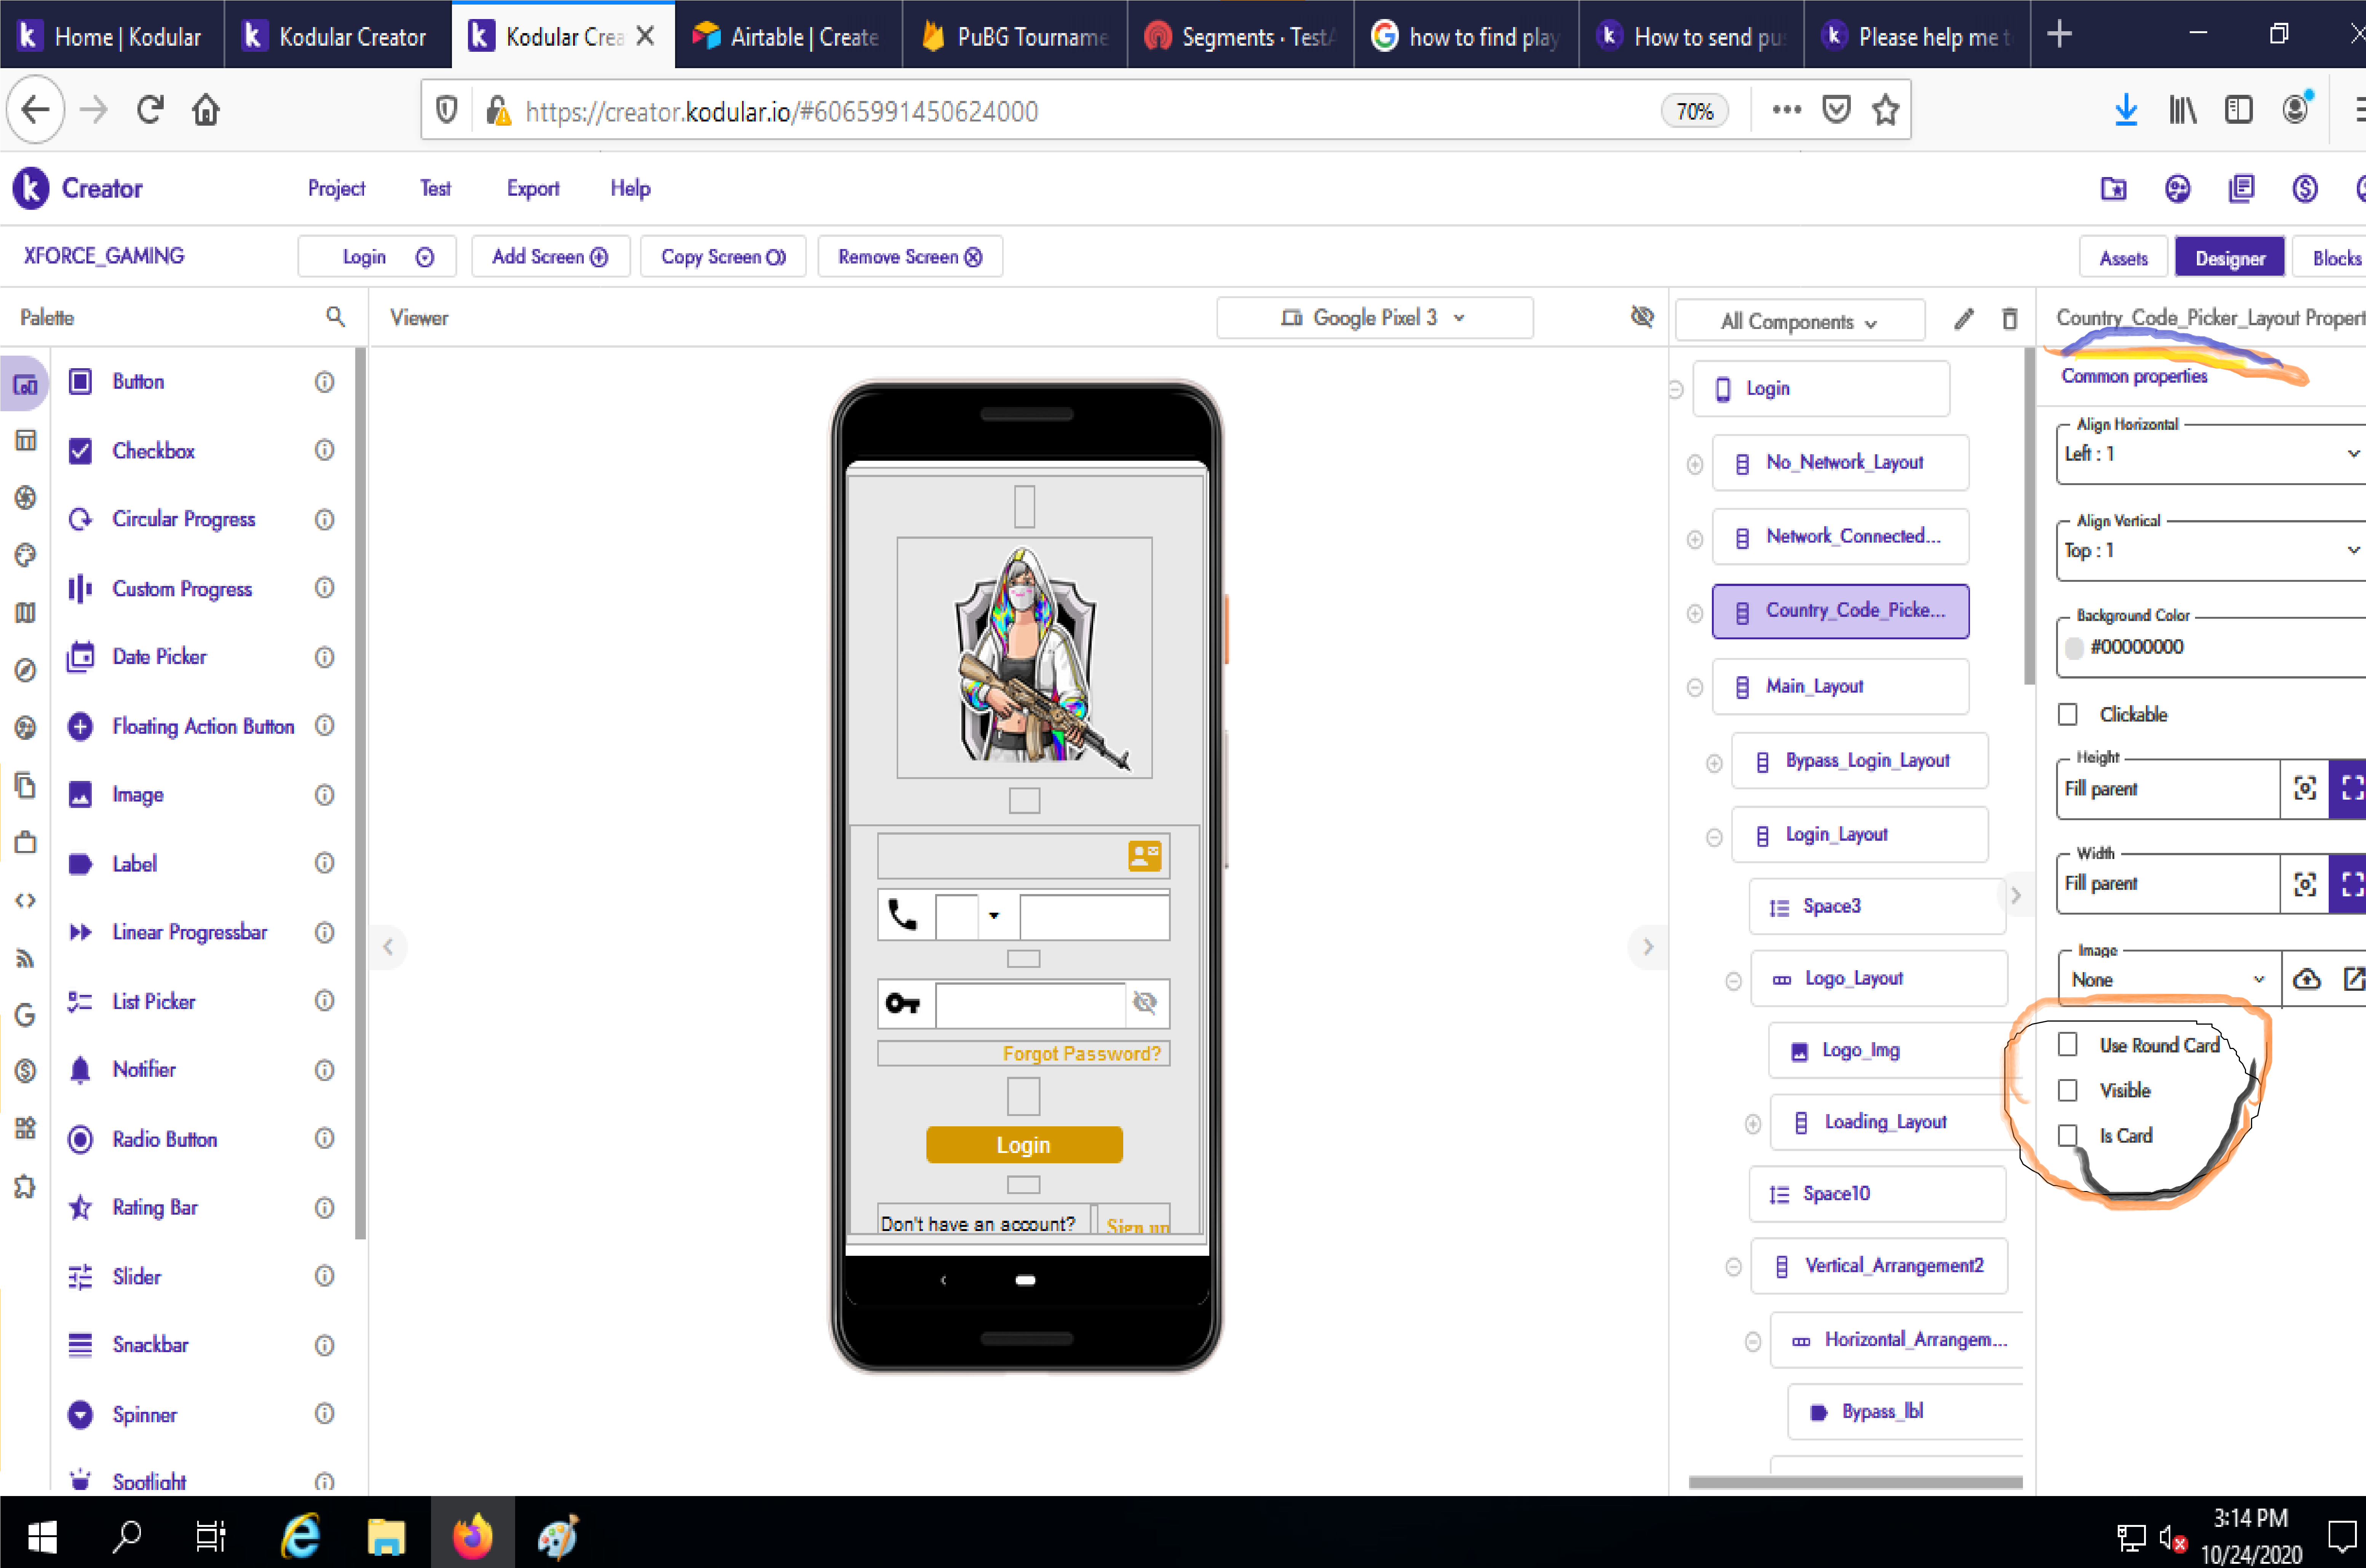Switch to the Airtable browser tab
Image resolution: width=2366 pixels, height=1568 pixels.
click(x=788, y=36)
